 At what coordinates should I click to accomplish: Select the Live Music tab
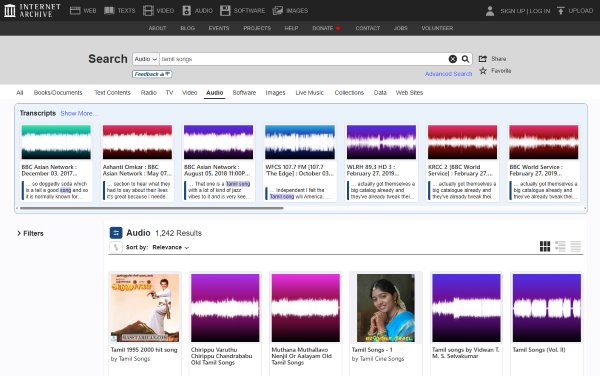click(x=309, y=93)
